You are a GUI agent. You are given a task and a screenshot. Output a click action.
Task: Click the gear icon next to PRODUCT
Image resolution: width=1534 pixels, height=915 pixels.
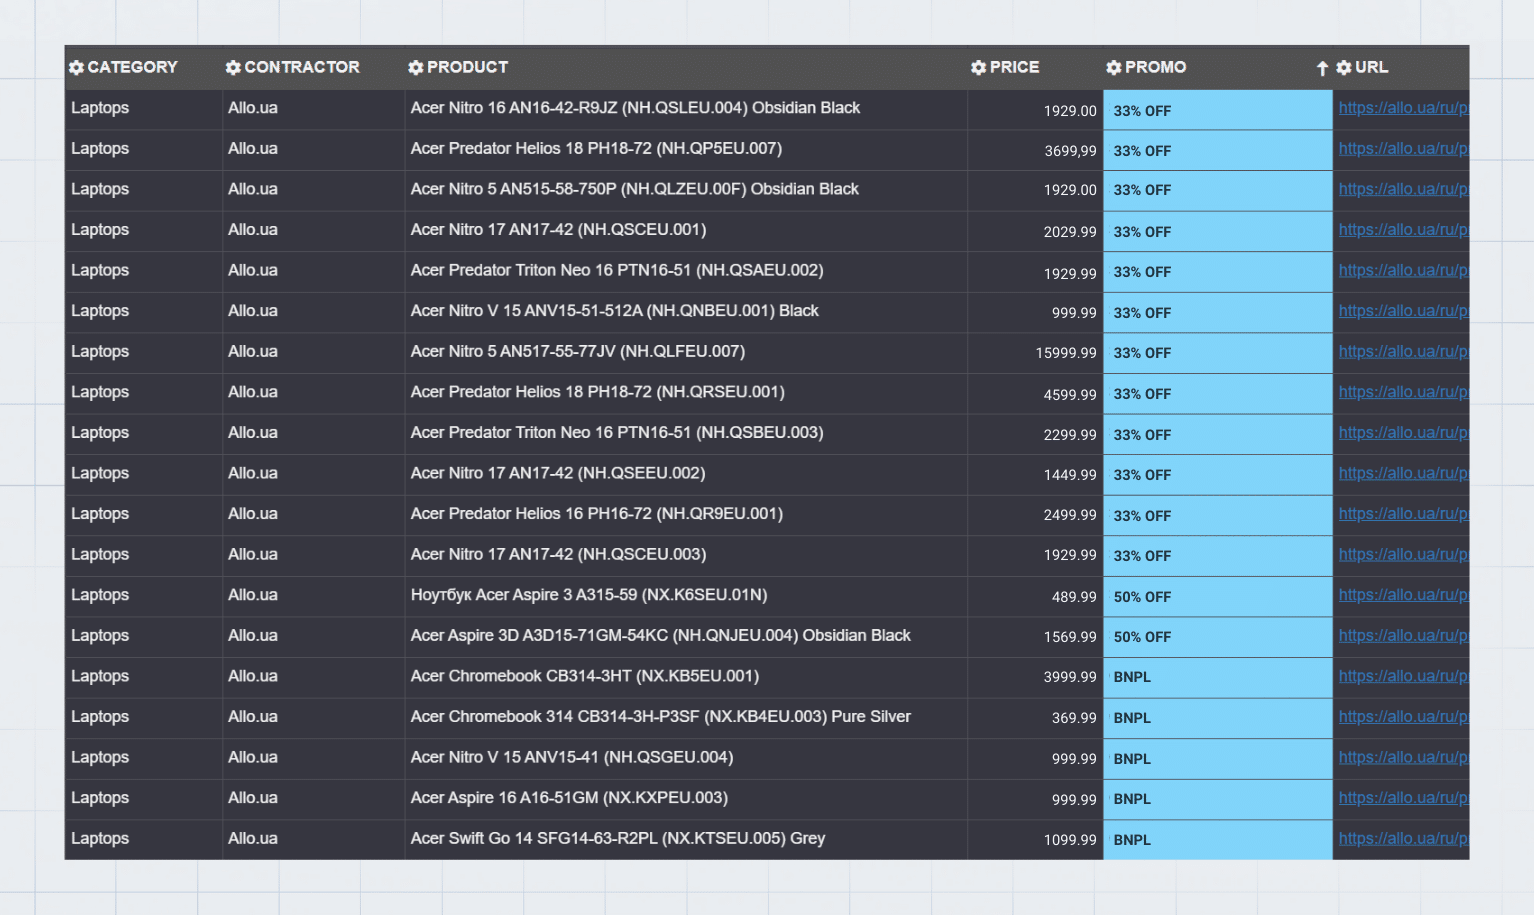coord(416,68)
